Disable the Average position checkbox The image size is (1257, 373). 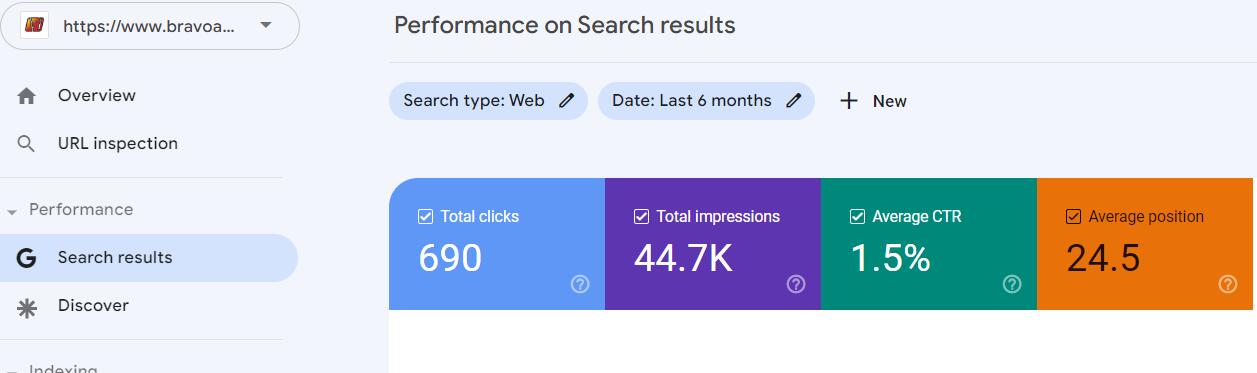coord(1074,217)
